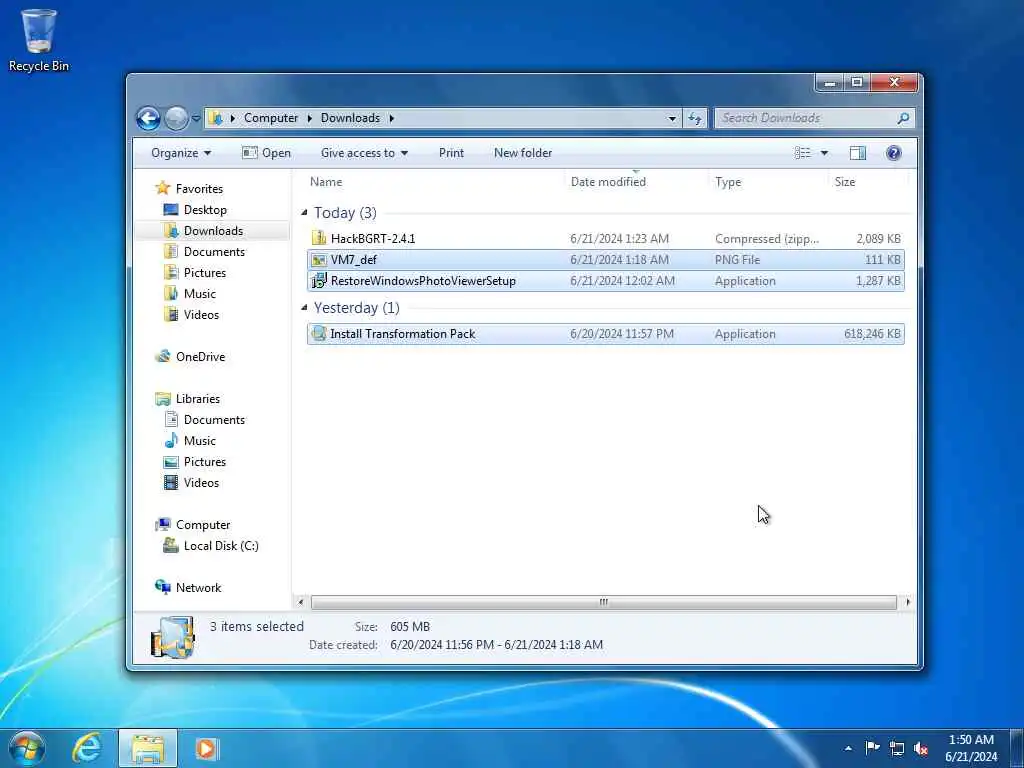The width and height of the screenshot is (1024, 768).
Task: Open Favorites Pictures folder
Action: [x=204, y=272]
